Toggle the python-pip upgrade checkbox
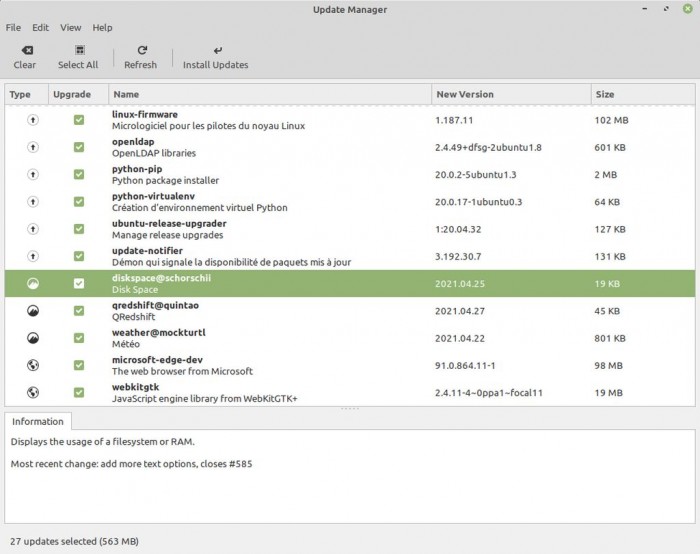Viewport: 700px width, 554px height. pos(79,174)
